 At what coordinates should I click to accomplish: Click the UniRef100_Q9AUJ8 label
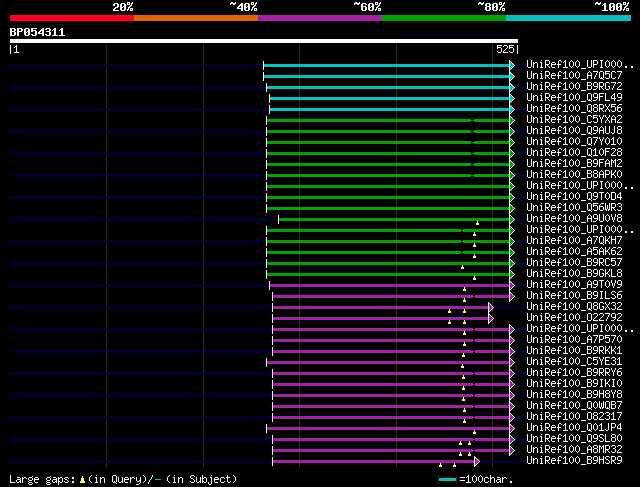coord(574,131)
